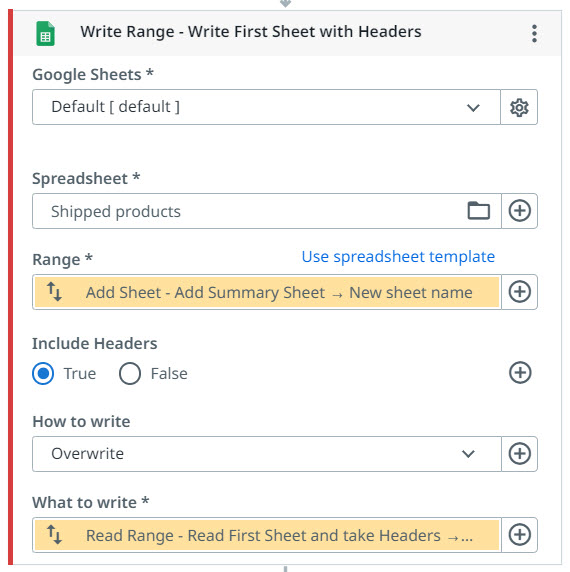
Task: Click plus button next to How to write
Action: [519, 454]
